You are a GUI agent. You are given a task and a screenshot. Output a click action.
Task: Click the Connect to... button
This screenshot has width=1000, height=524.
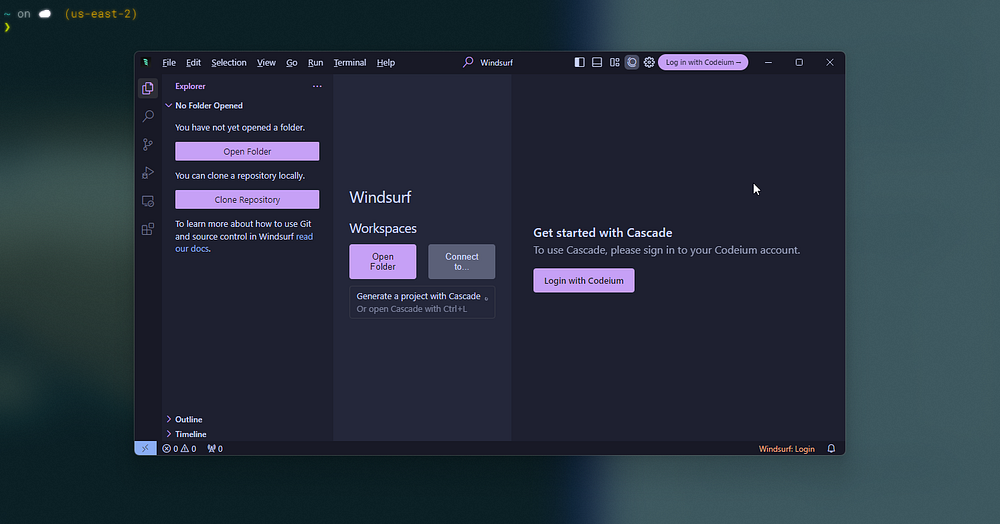(462, 261)
